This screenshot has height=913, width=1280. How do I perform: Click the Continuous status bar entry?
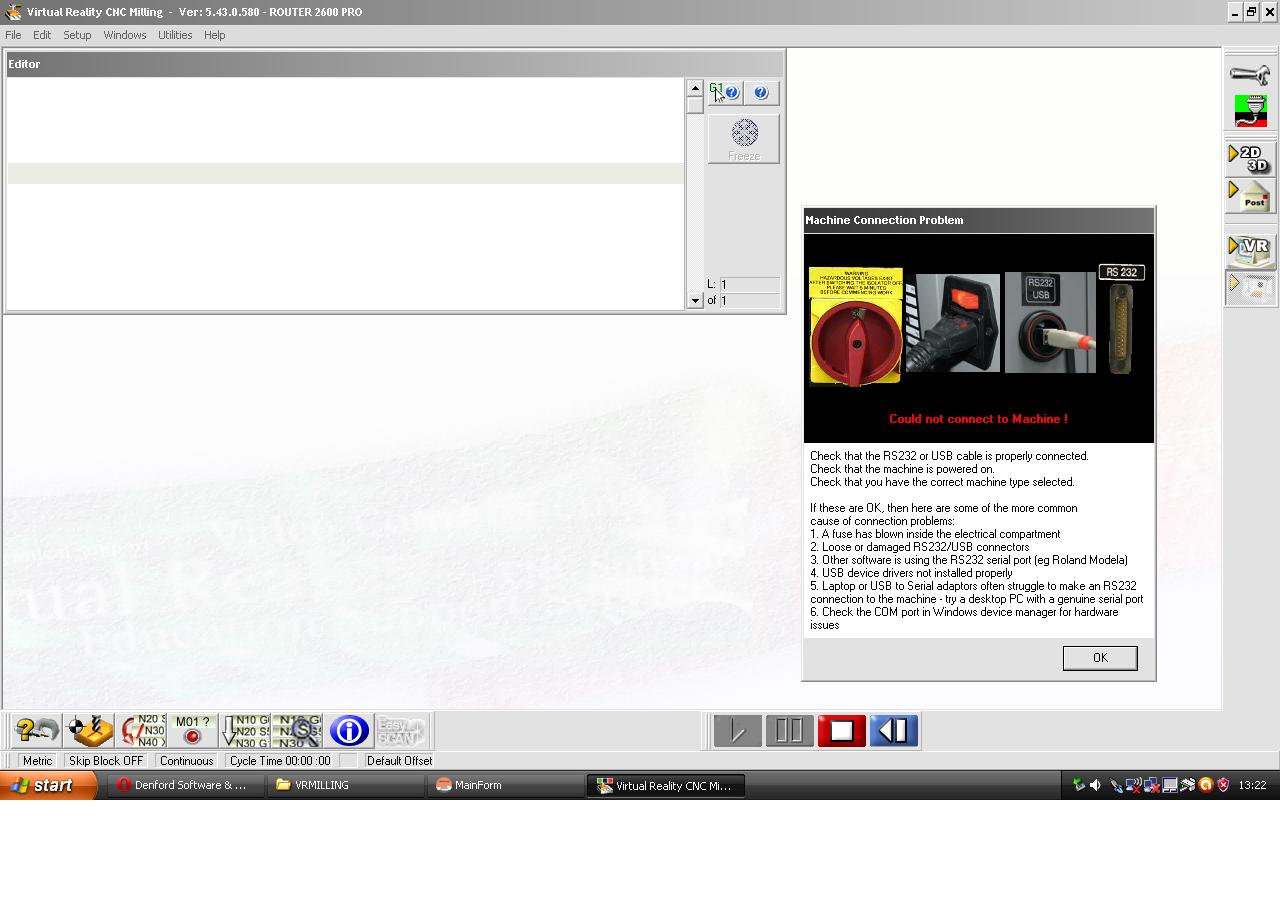pos(187,761)
